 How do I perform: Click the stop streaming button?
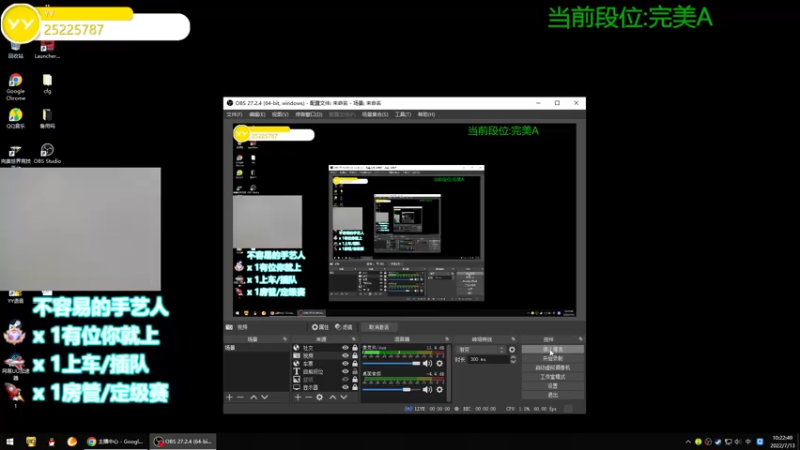(553, 349)
